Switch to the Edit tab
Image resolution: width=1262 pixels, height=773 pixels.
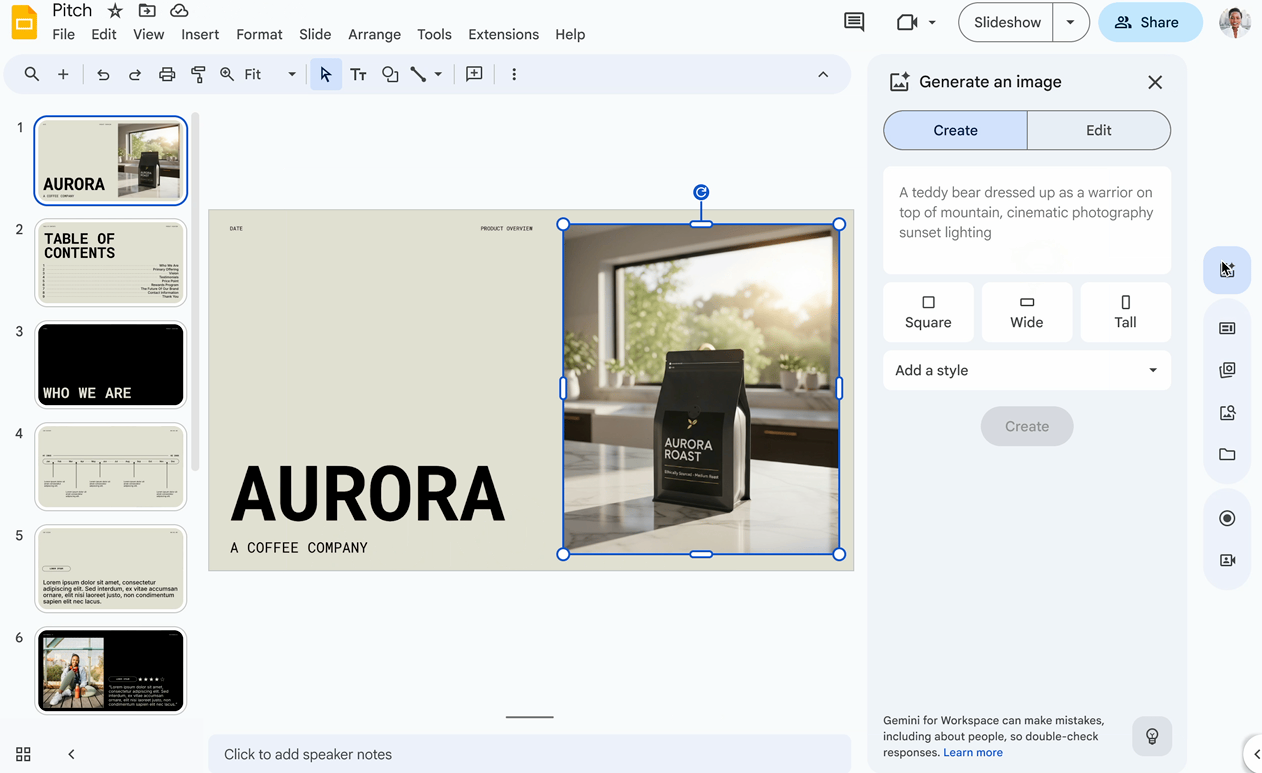pos(1098,130)
